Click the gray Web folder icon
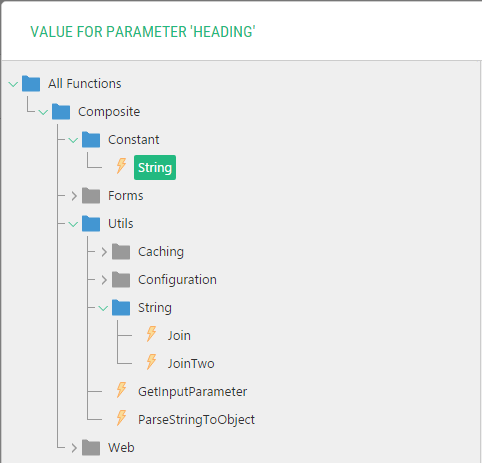Image resolution: width=482 pixels, height=463 pixels. point(91,447)
